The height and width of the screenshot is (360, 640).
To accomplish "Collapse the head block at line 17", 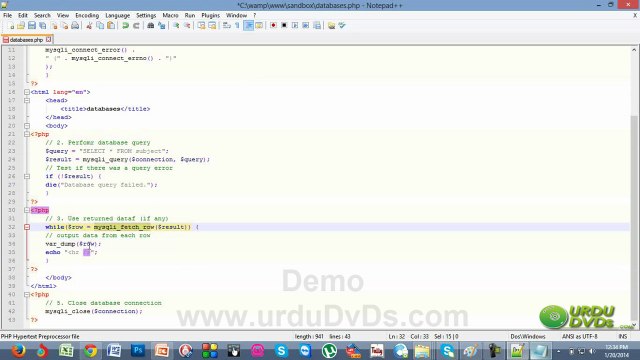I will coord(27,100).
